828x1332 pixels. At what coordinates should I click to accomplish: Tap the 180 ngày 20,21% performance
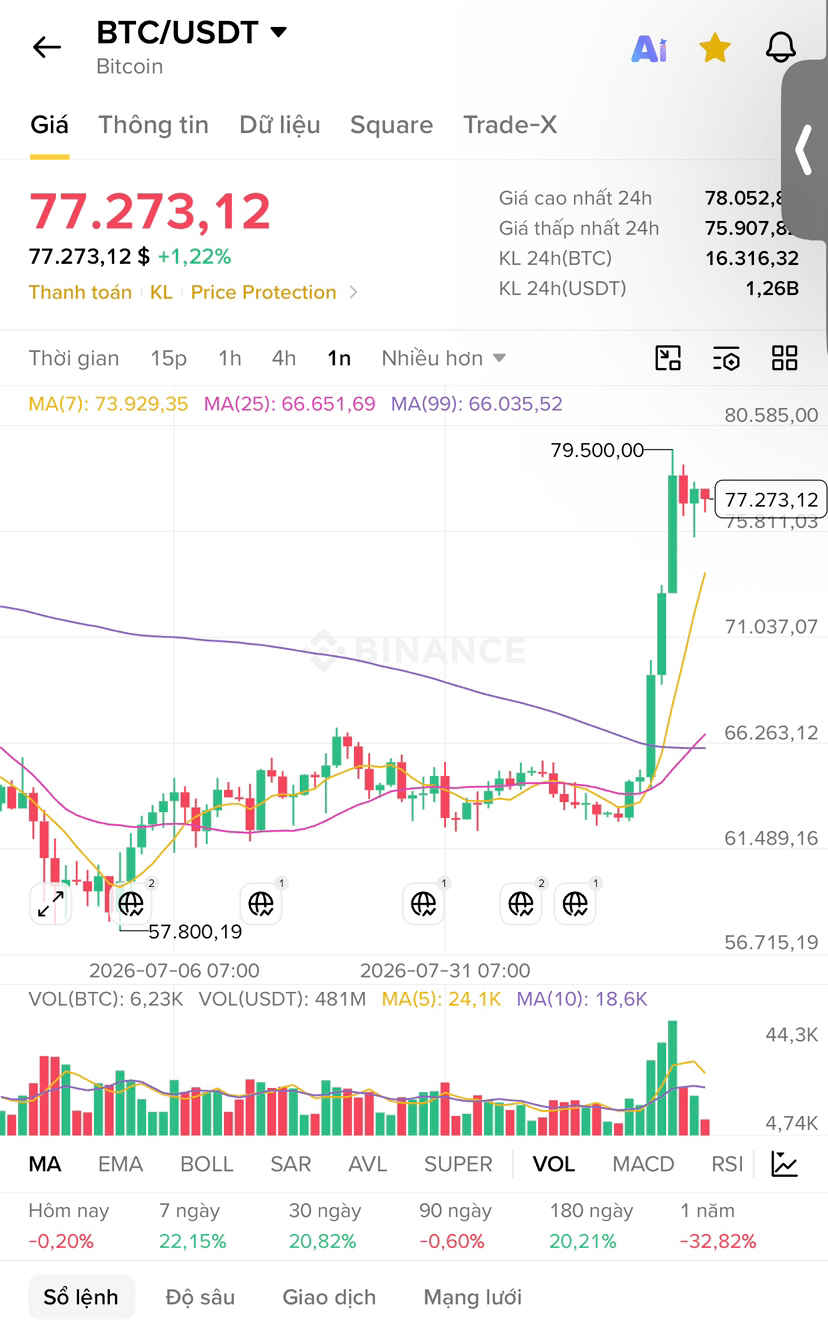[591, 1226]
